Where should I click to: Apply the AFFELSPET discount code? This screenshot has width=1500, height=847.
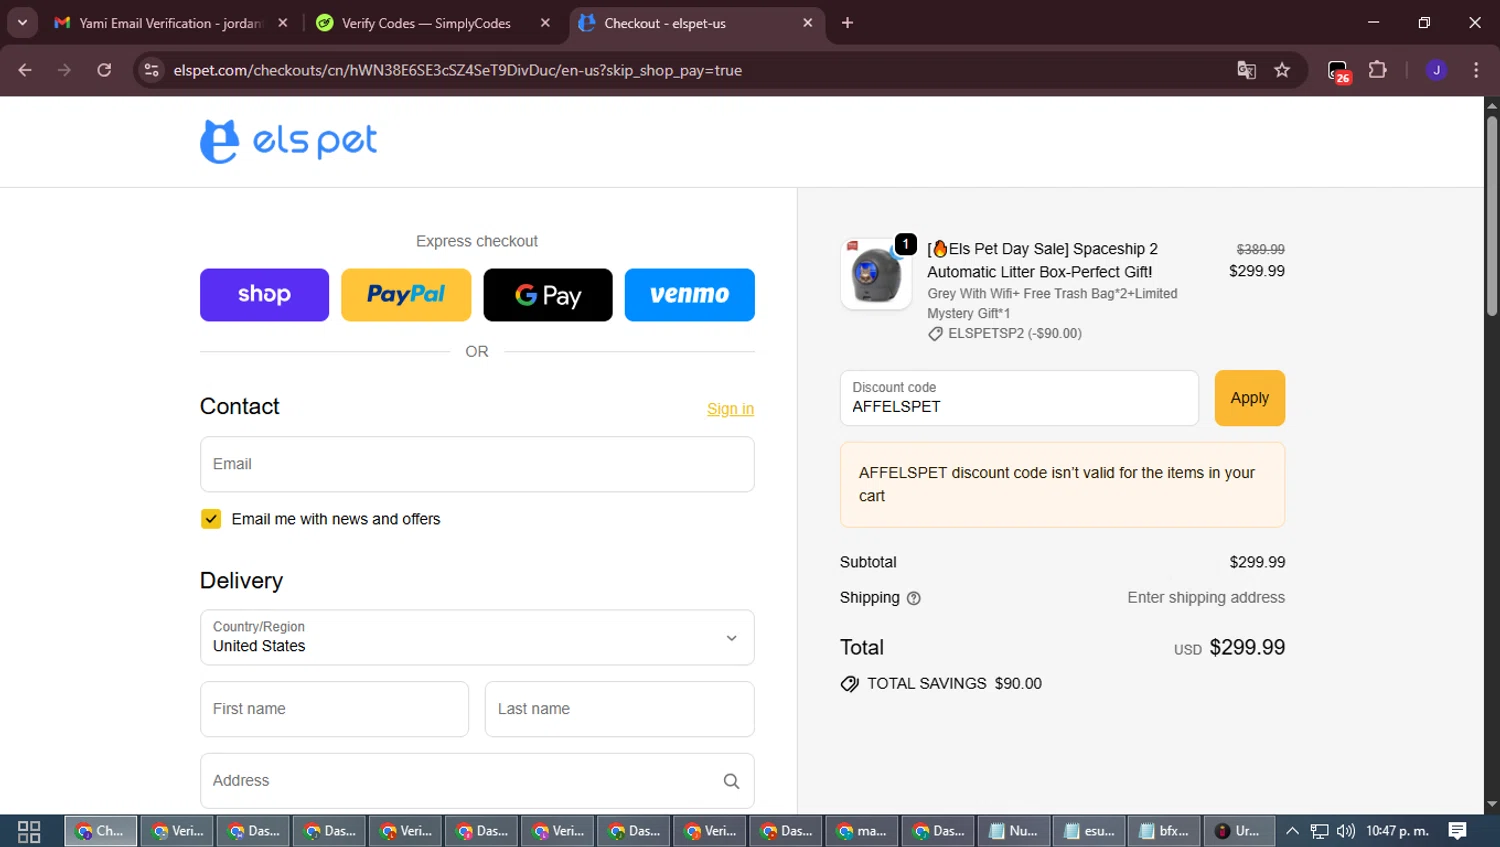click(x=1249, y=398)
